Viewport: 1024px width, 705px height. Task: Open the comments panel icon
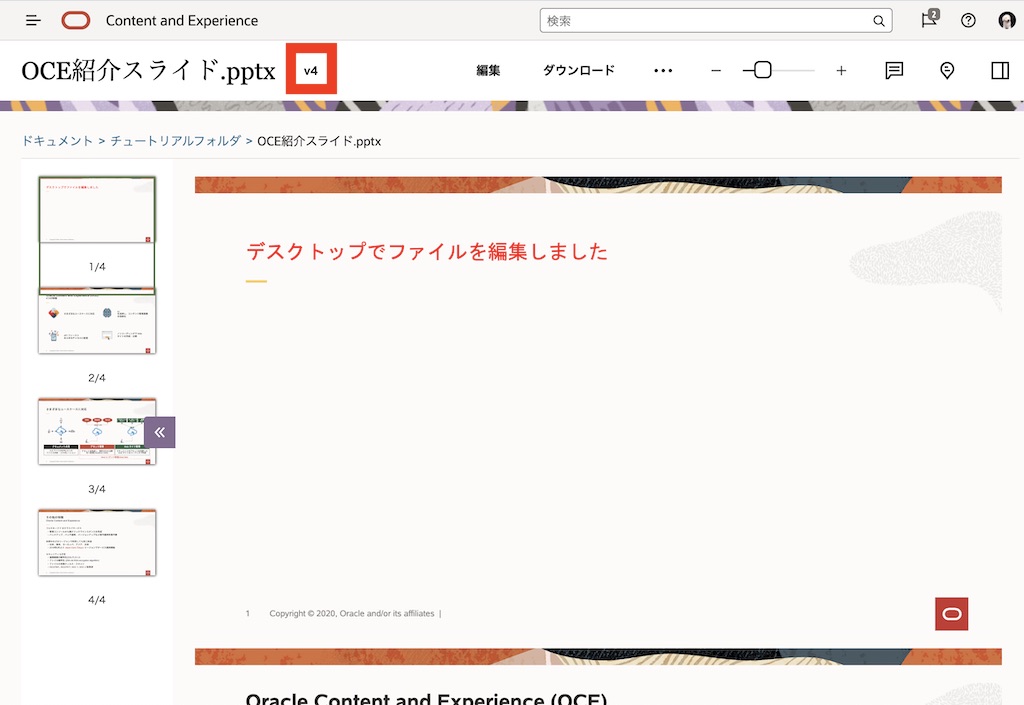click(893, 70)
